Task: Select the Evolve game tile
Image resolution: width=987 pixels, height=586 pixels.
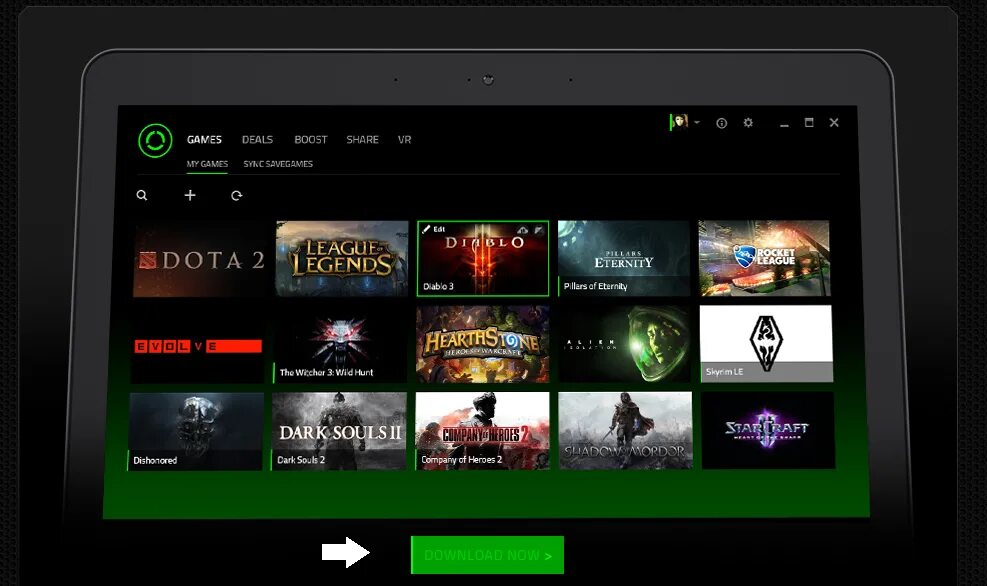Action: 198,346
